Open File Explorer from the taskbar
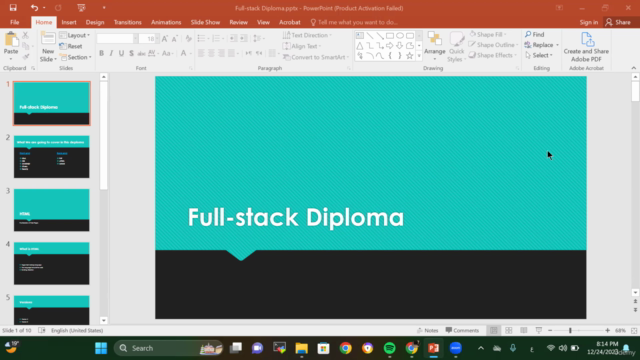Viewport: 640px width, 360px height. [x=302, y=348]
